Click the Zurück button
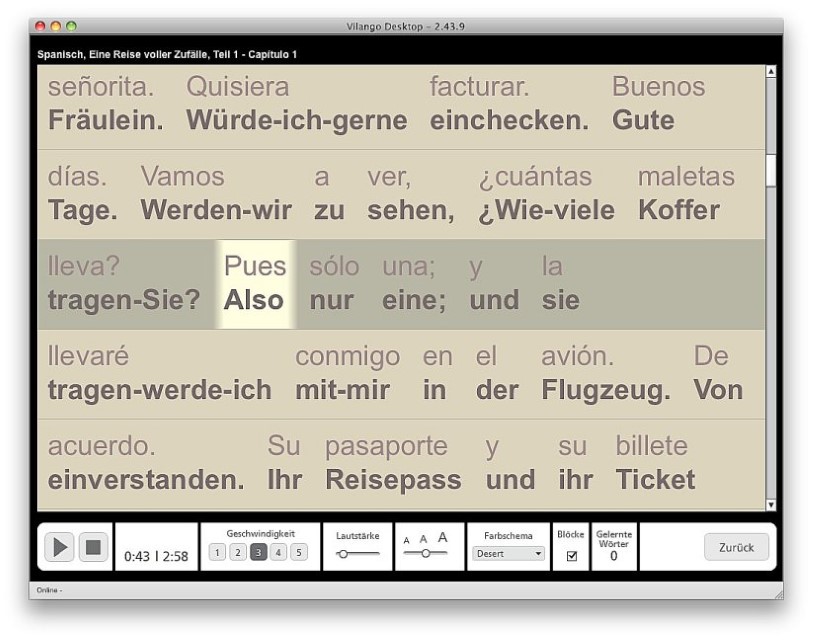Image resolution: width=813 pixels, height=640 pixels. coord(736,547)
